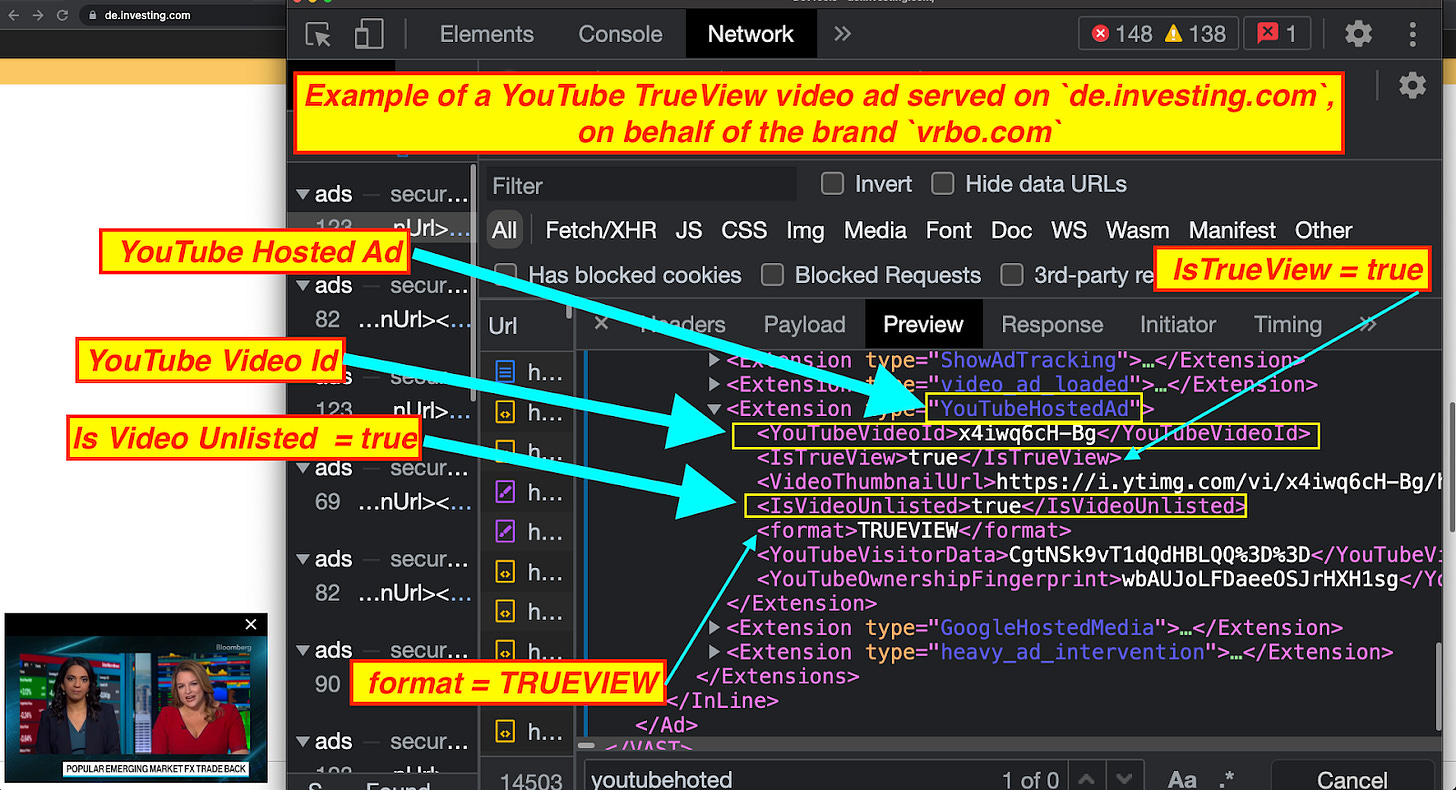
Task: Check Blocked Requests
Action: pyautogui.click(x=772, y=274)
